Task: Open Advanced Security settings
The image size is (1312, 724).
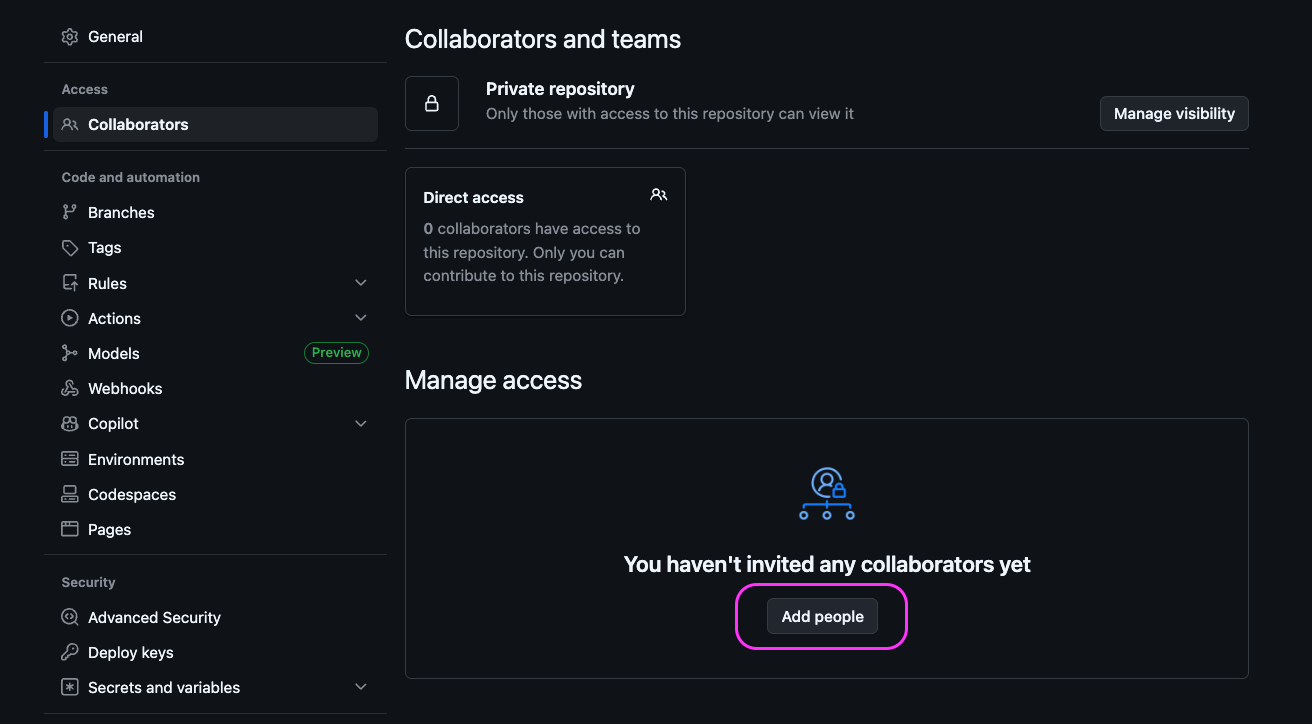Action: [154, 617]
